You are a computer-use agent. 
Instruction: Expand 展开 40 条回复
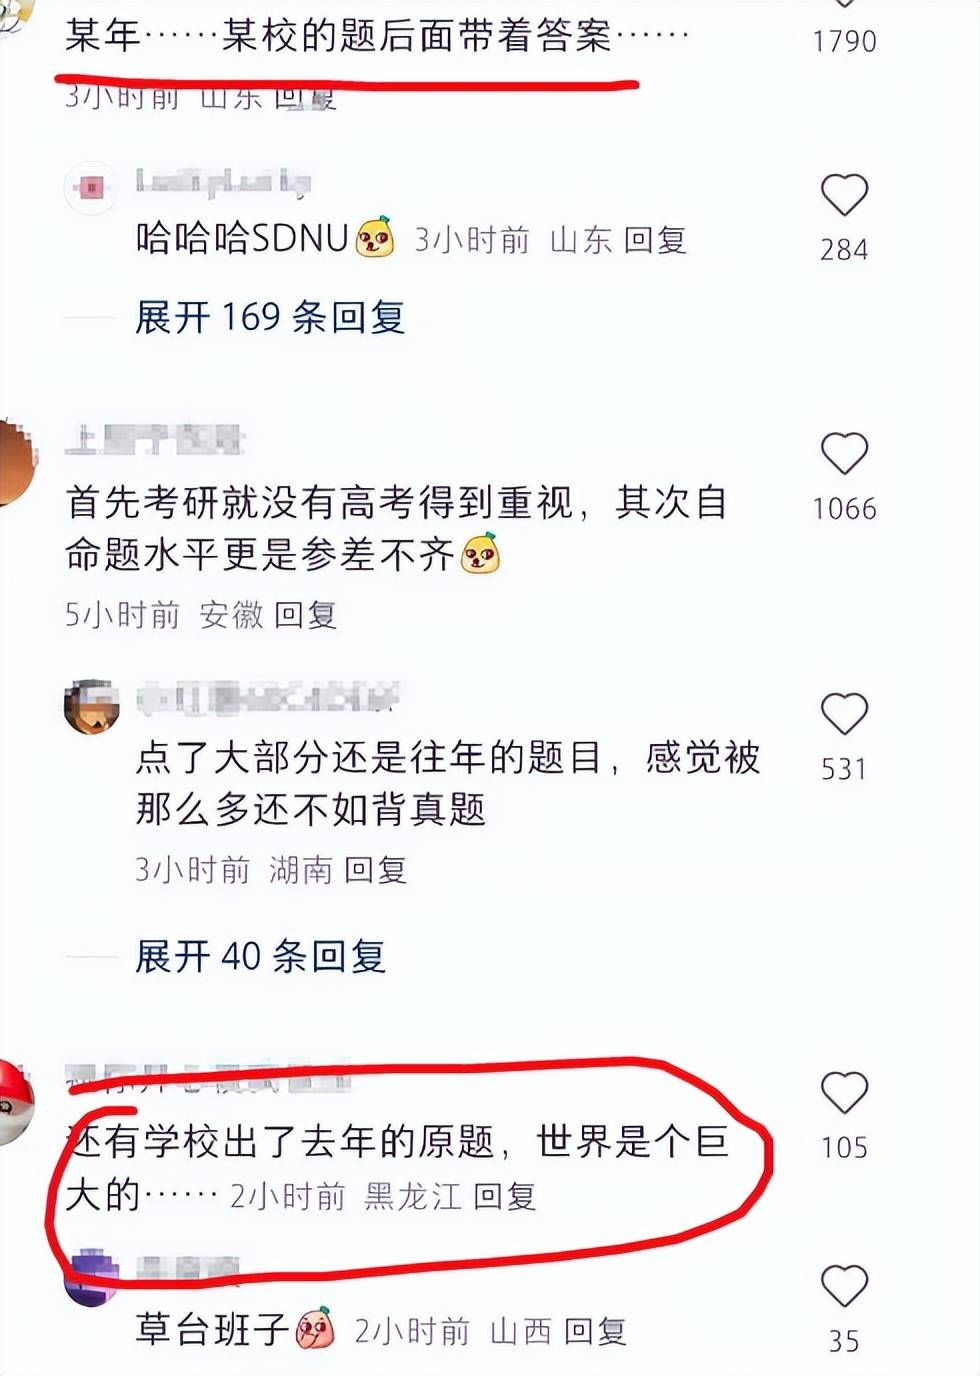coord(260,956)
